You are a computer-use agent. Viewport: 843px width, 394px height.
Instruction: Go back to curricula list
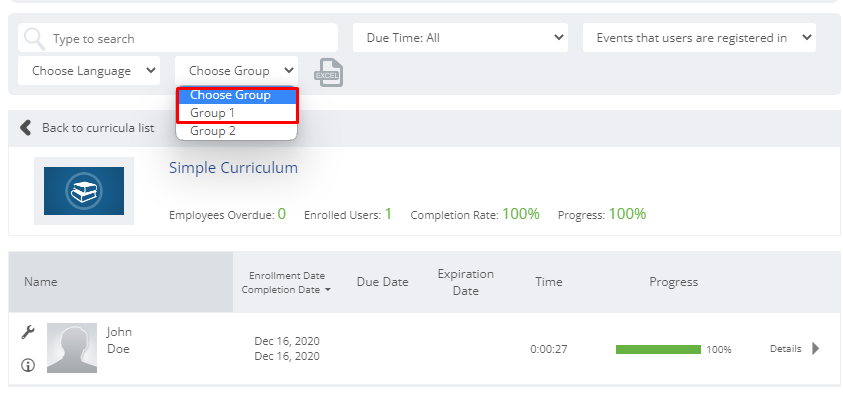tap(98, 128)
